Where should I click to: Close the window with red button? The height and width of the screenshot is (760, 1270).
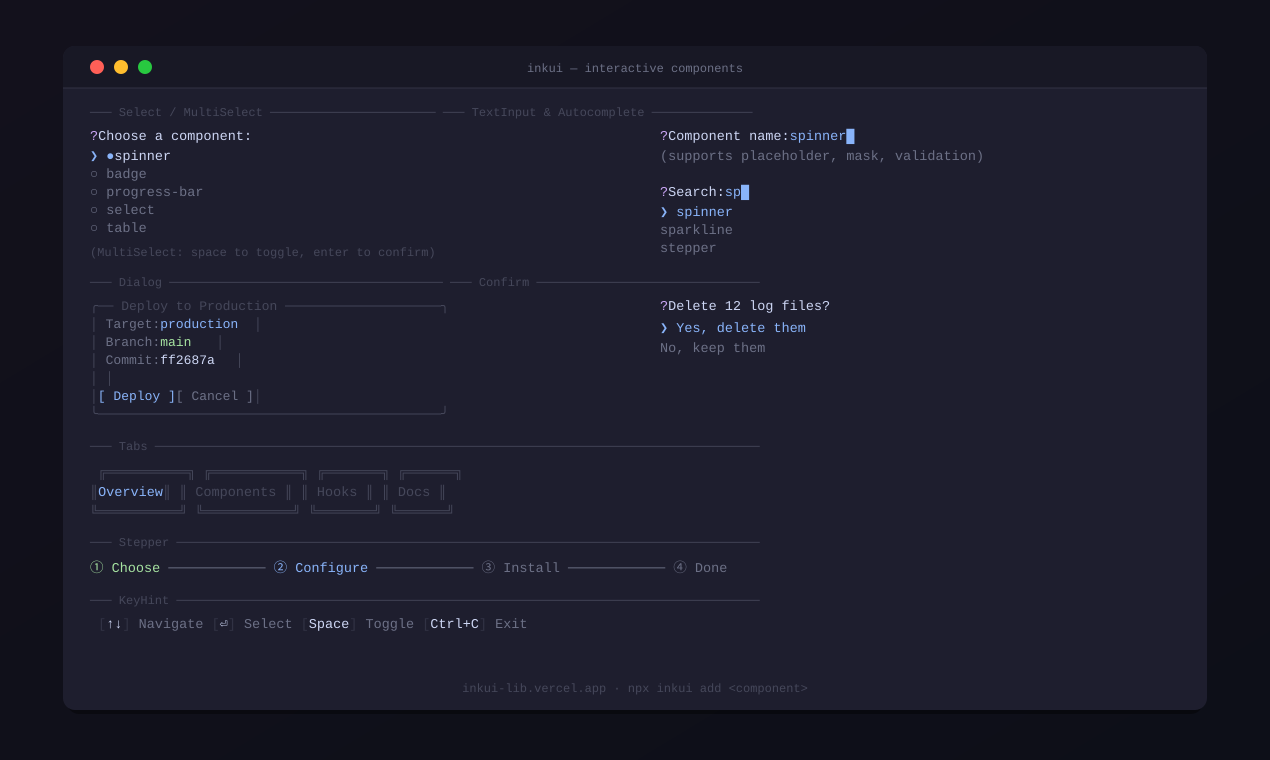click(97, 67)
